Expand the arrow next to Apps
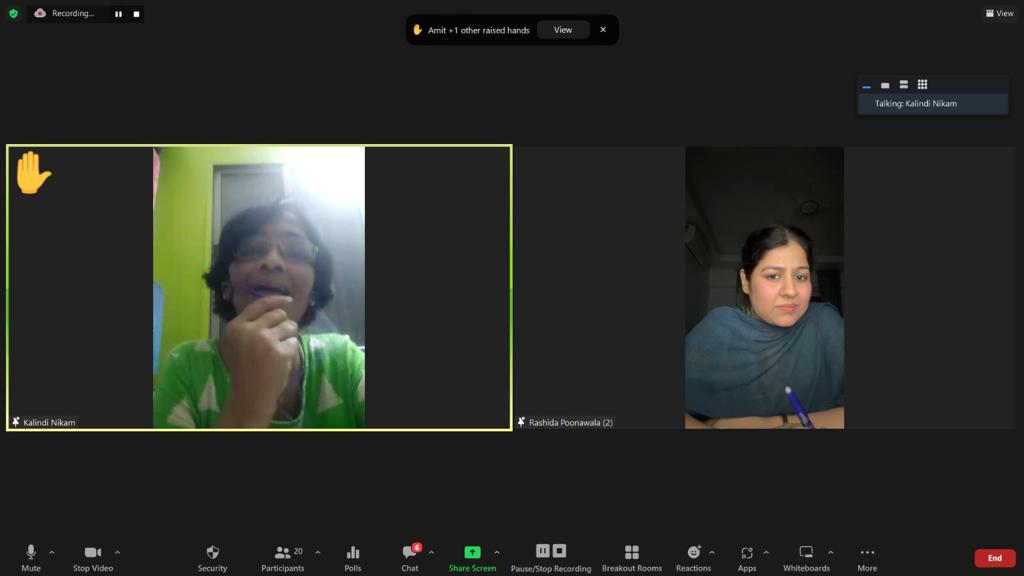 [x=766, y=552]
